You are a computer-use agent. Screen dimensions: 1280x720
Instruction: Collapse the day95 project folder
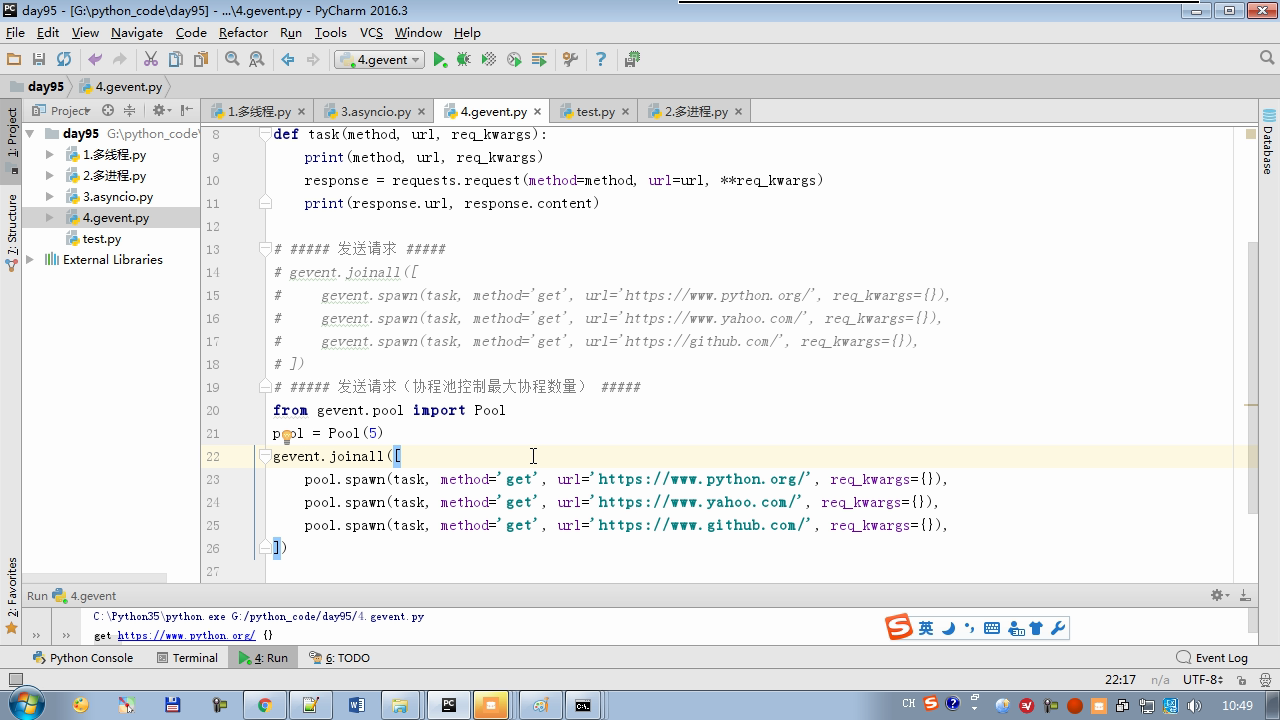point(30,134)
